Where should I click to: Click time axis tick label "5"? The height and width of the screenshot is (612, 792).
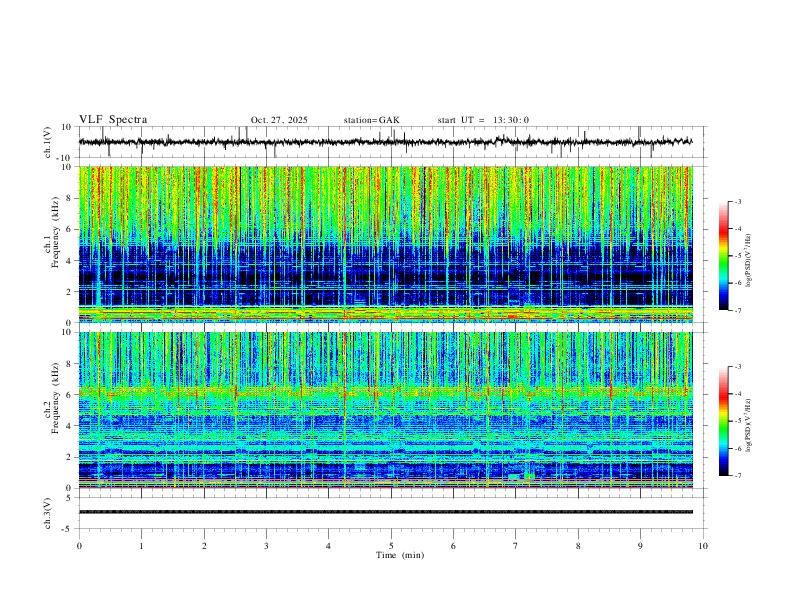coord(391,546)
